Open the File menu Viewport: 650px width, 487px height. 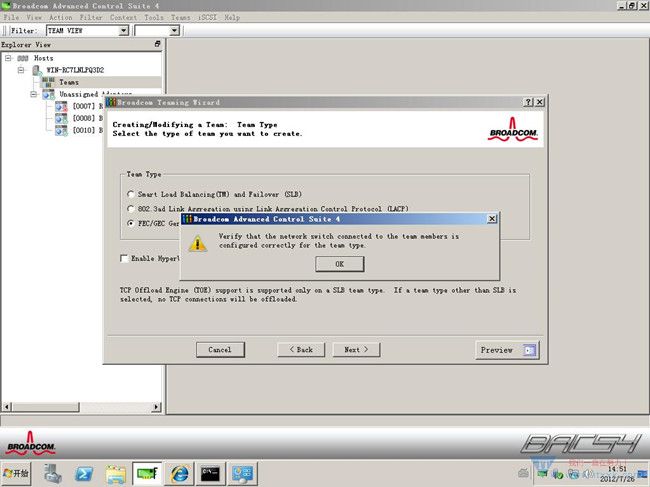[11, 17]
